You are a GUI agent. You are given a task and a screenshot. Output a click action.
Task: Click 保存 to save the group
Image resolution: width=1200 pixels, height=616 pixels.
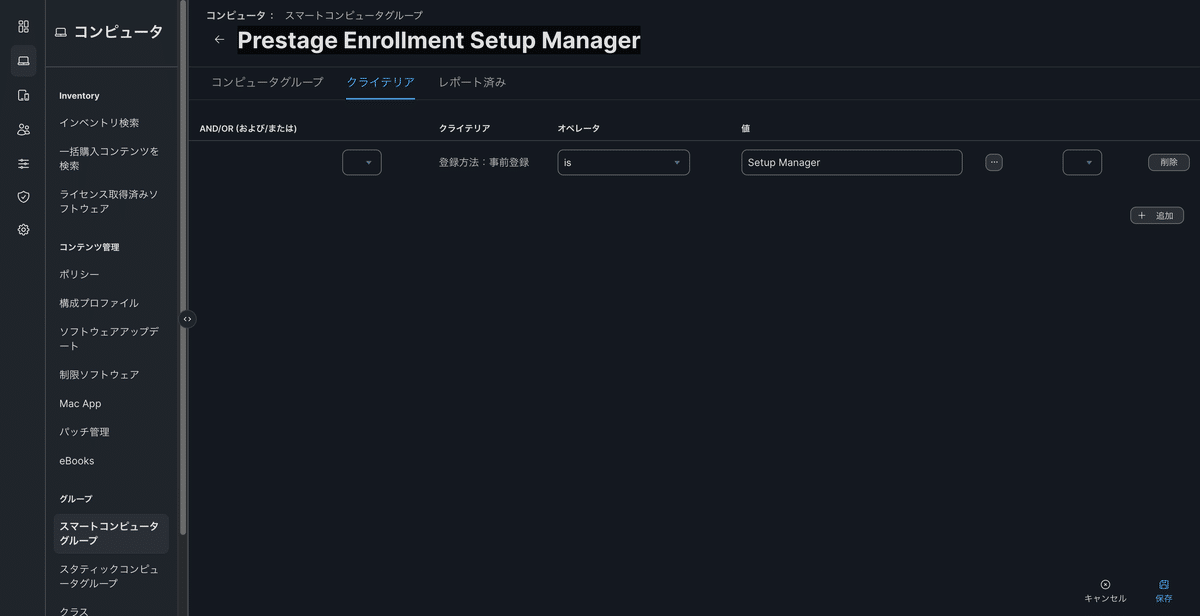pos(1163,590)
